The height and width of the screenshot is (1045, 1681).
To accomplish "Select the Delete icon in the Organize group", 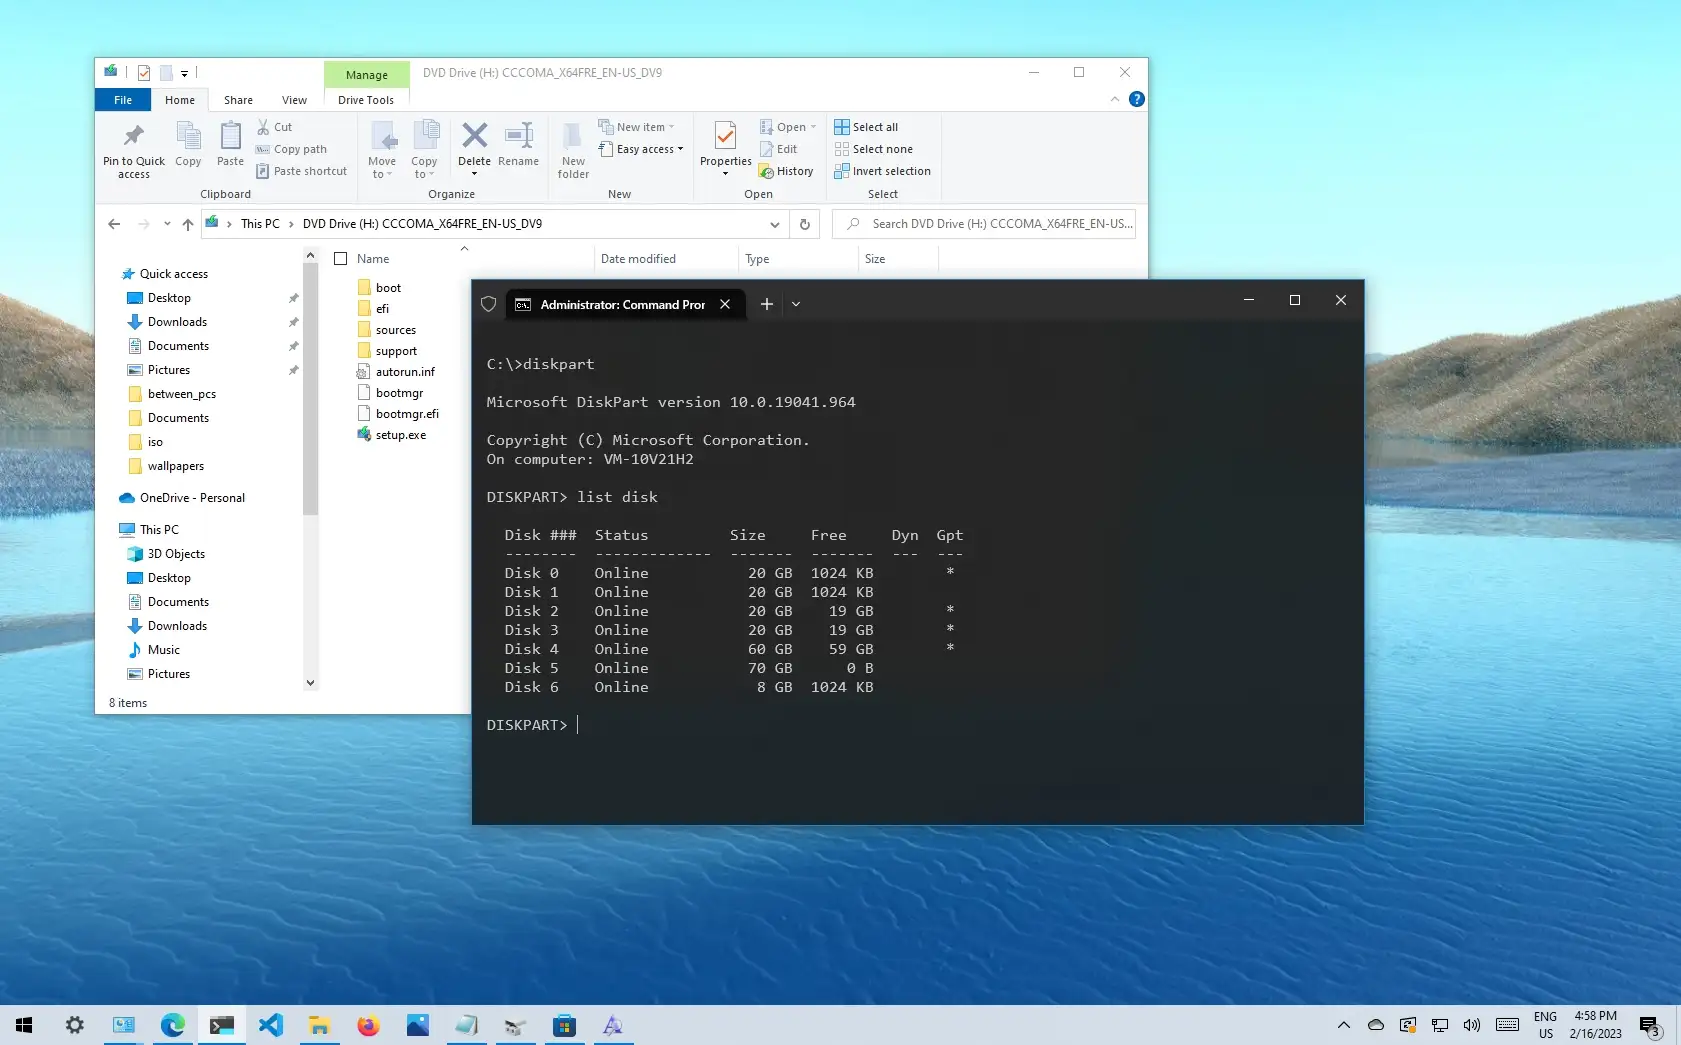I will pyautogui.click(x=473, y=141).
